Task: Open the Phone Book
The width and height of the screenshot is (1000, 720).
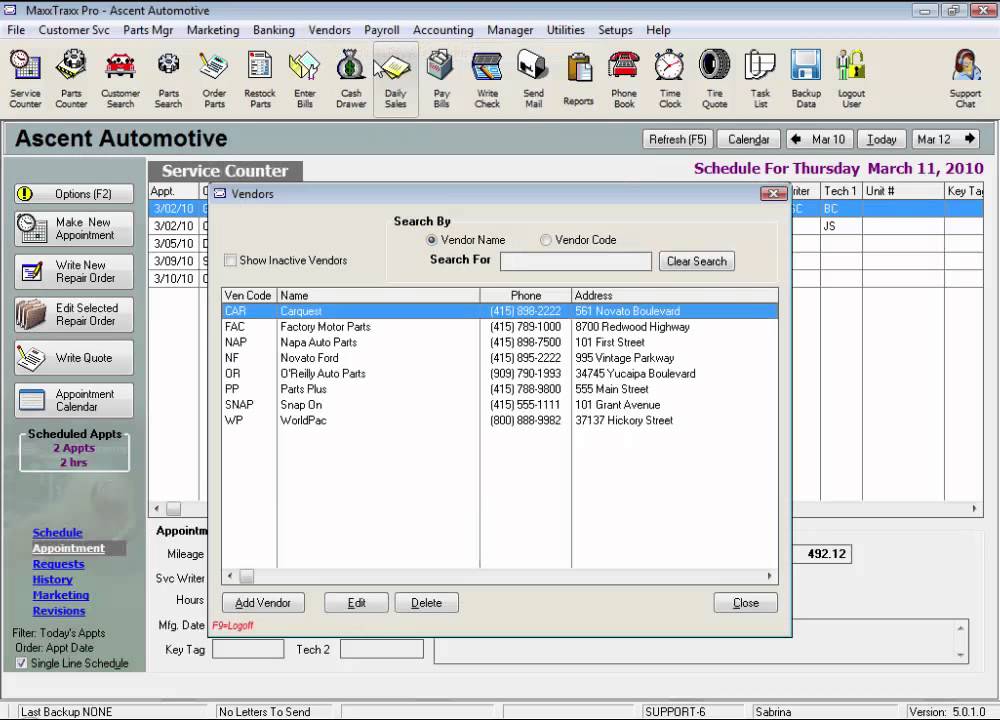Action: click(624, 79)
